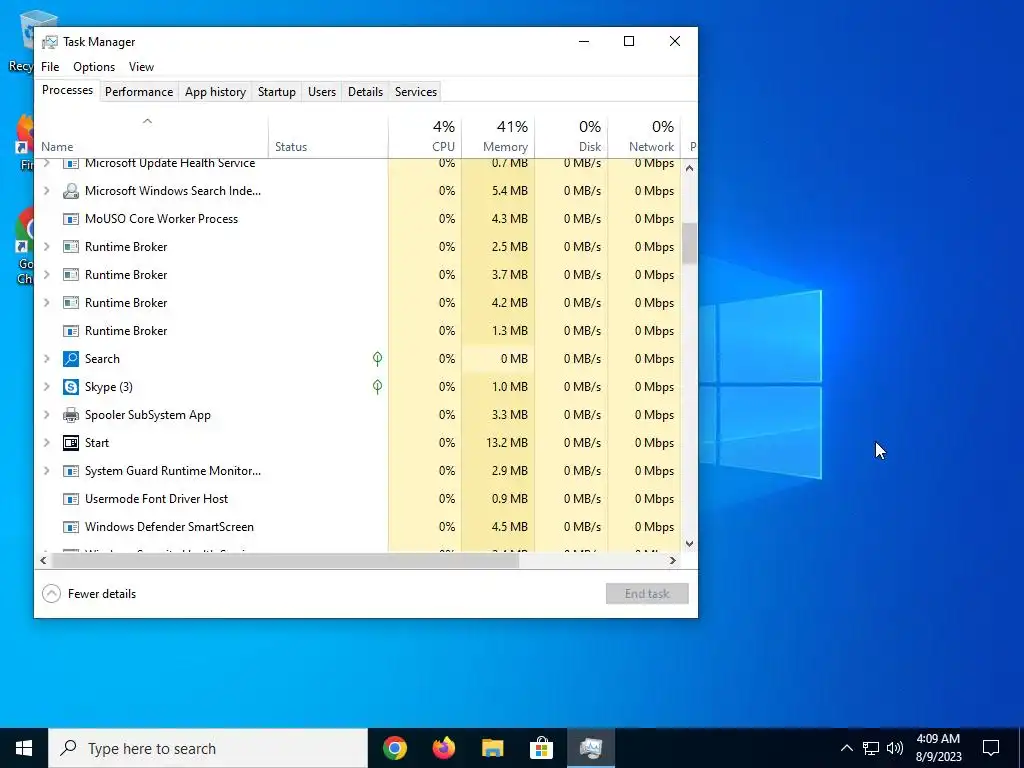This screenshot has height=768, width=1024.
Task: Open Firefox from the taskbar
Action: 443,748
